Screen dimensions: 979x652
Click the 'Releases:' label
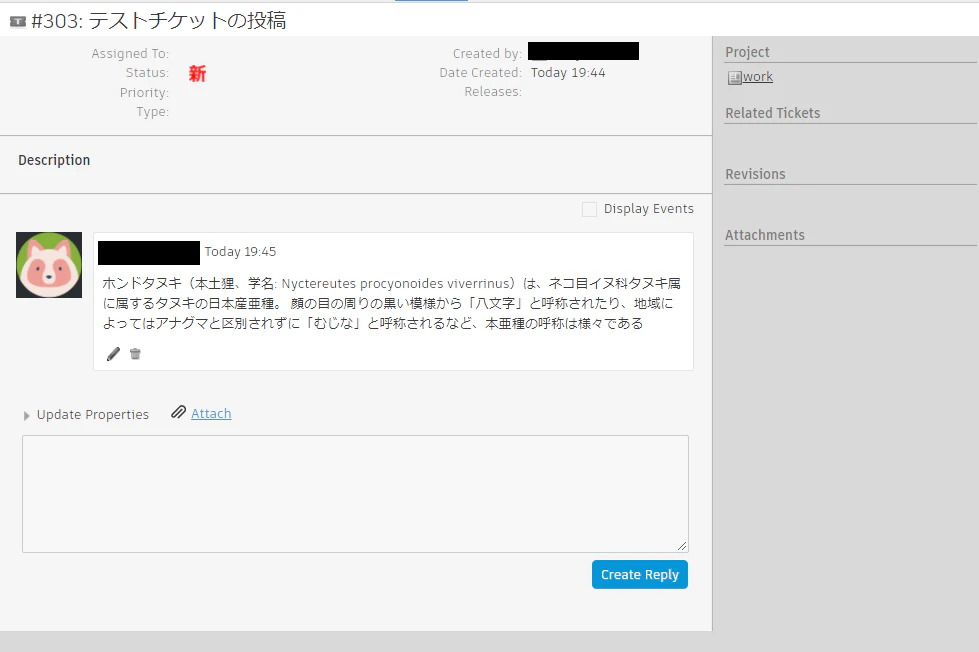[493, 92]
